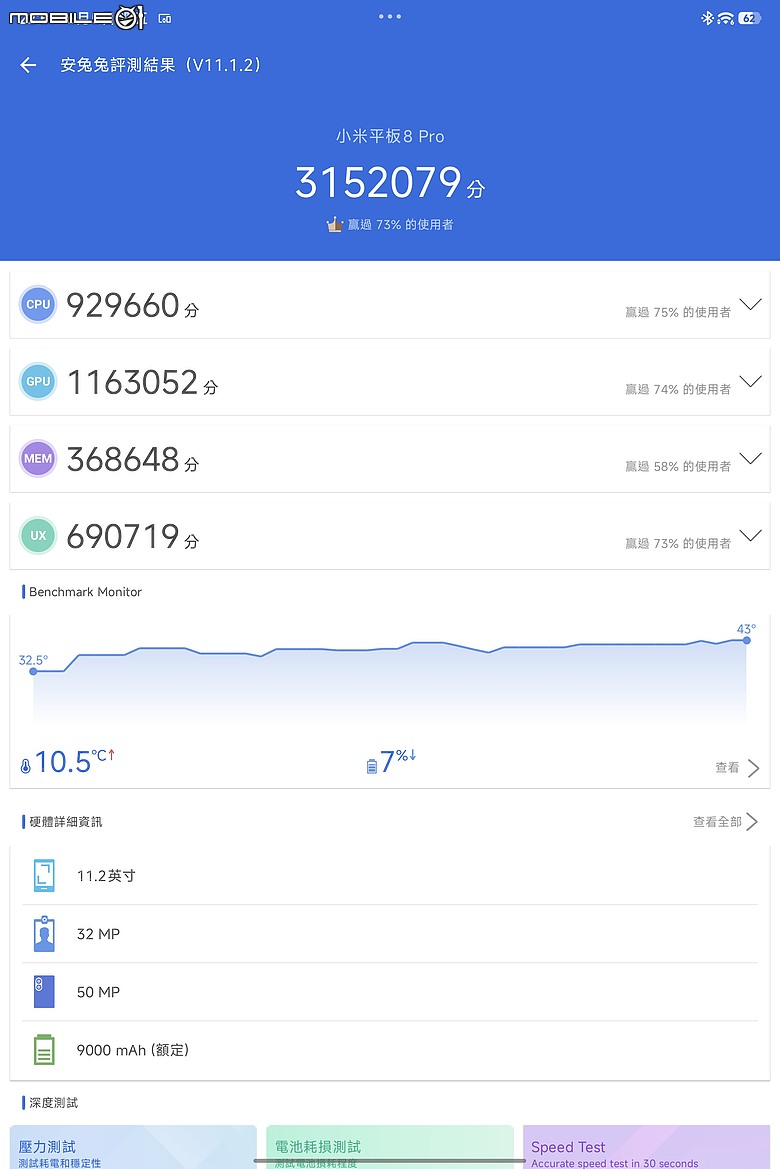Tap the rear camera 50 MP icon

[x=44, y=992]
